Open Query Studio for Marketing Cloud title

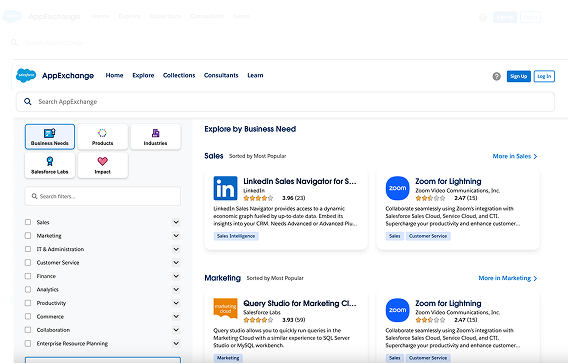[300, 303]
